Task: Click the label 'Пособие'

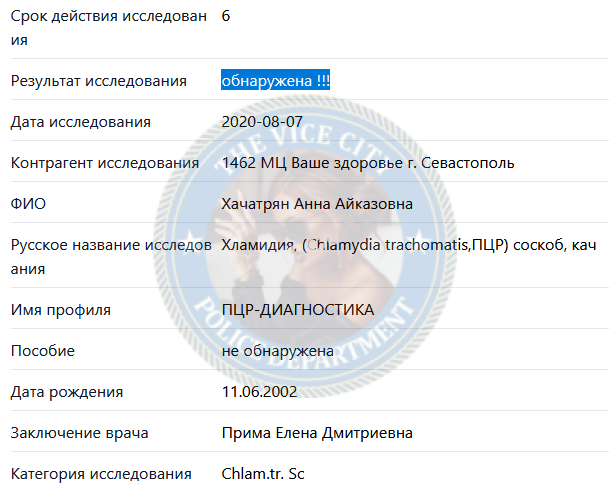Action: pos(43,351)
